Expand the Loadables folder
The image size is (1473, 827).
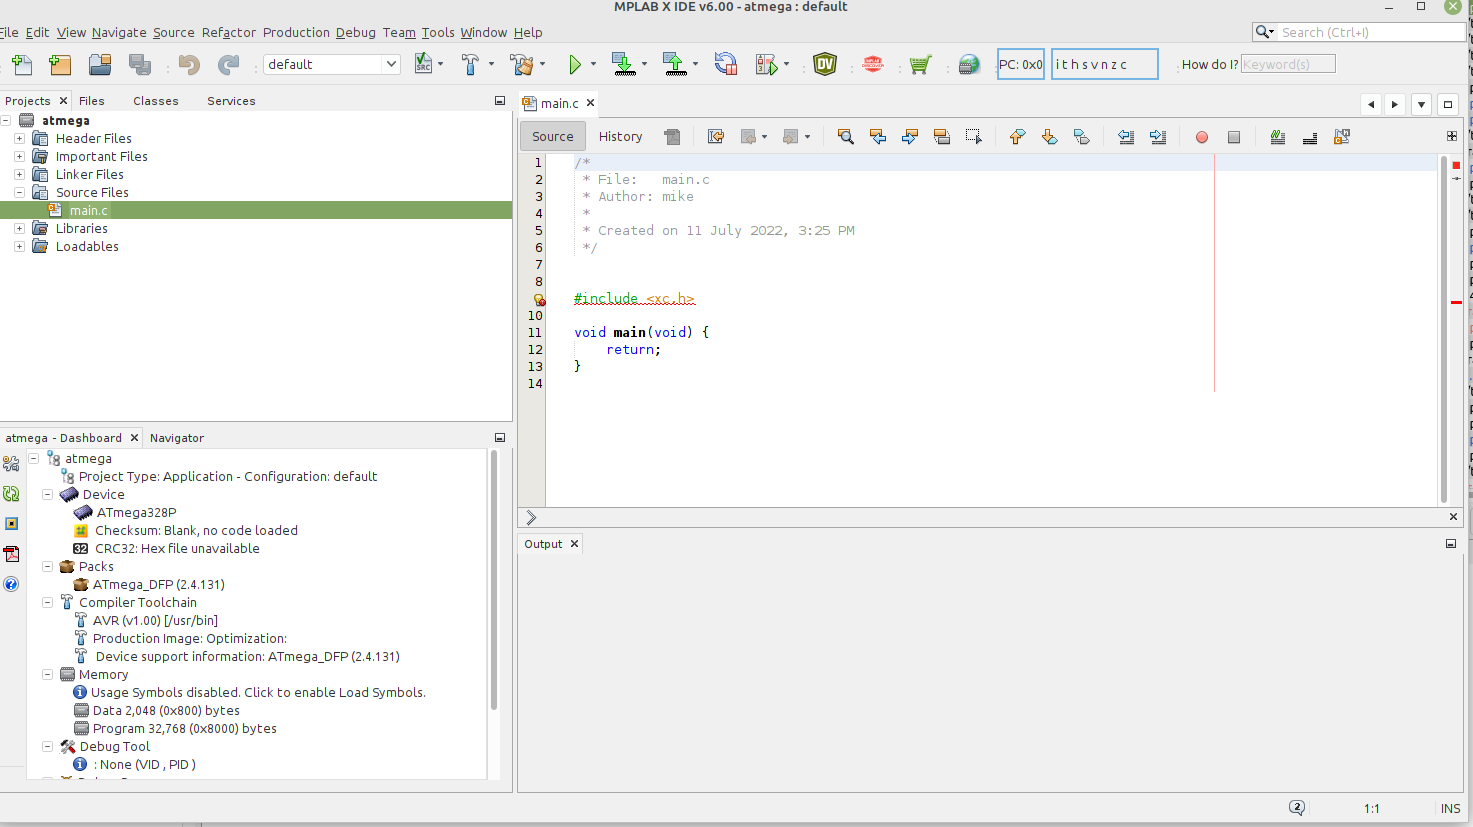coord(19,247)
